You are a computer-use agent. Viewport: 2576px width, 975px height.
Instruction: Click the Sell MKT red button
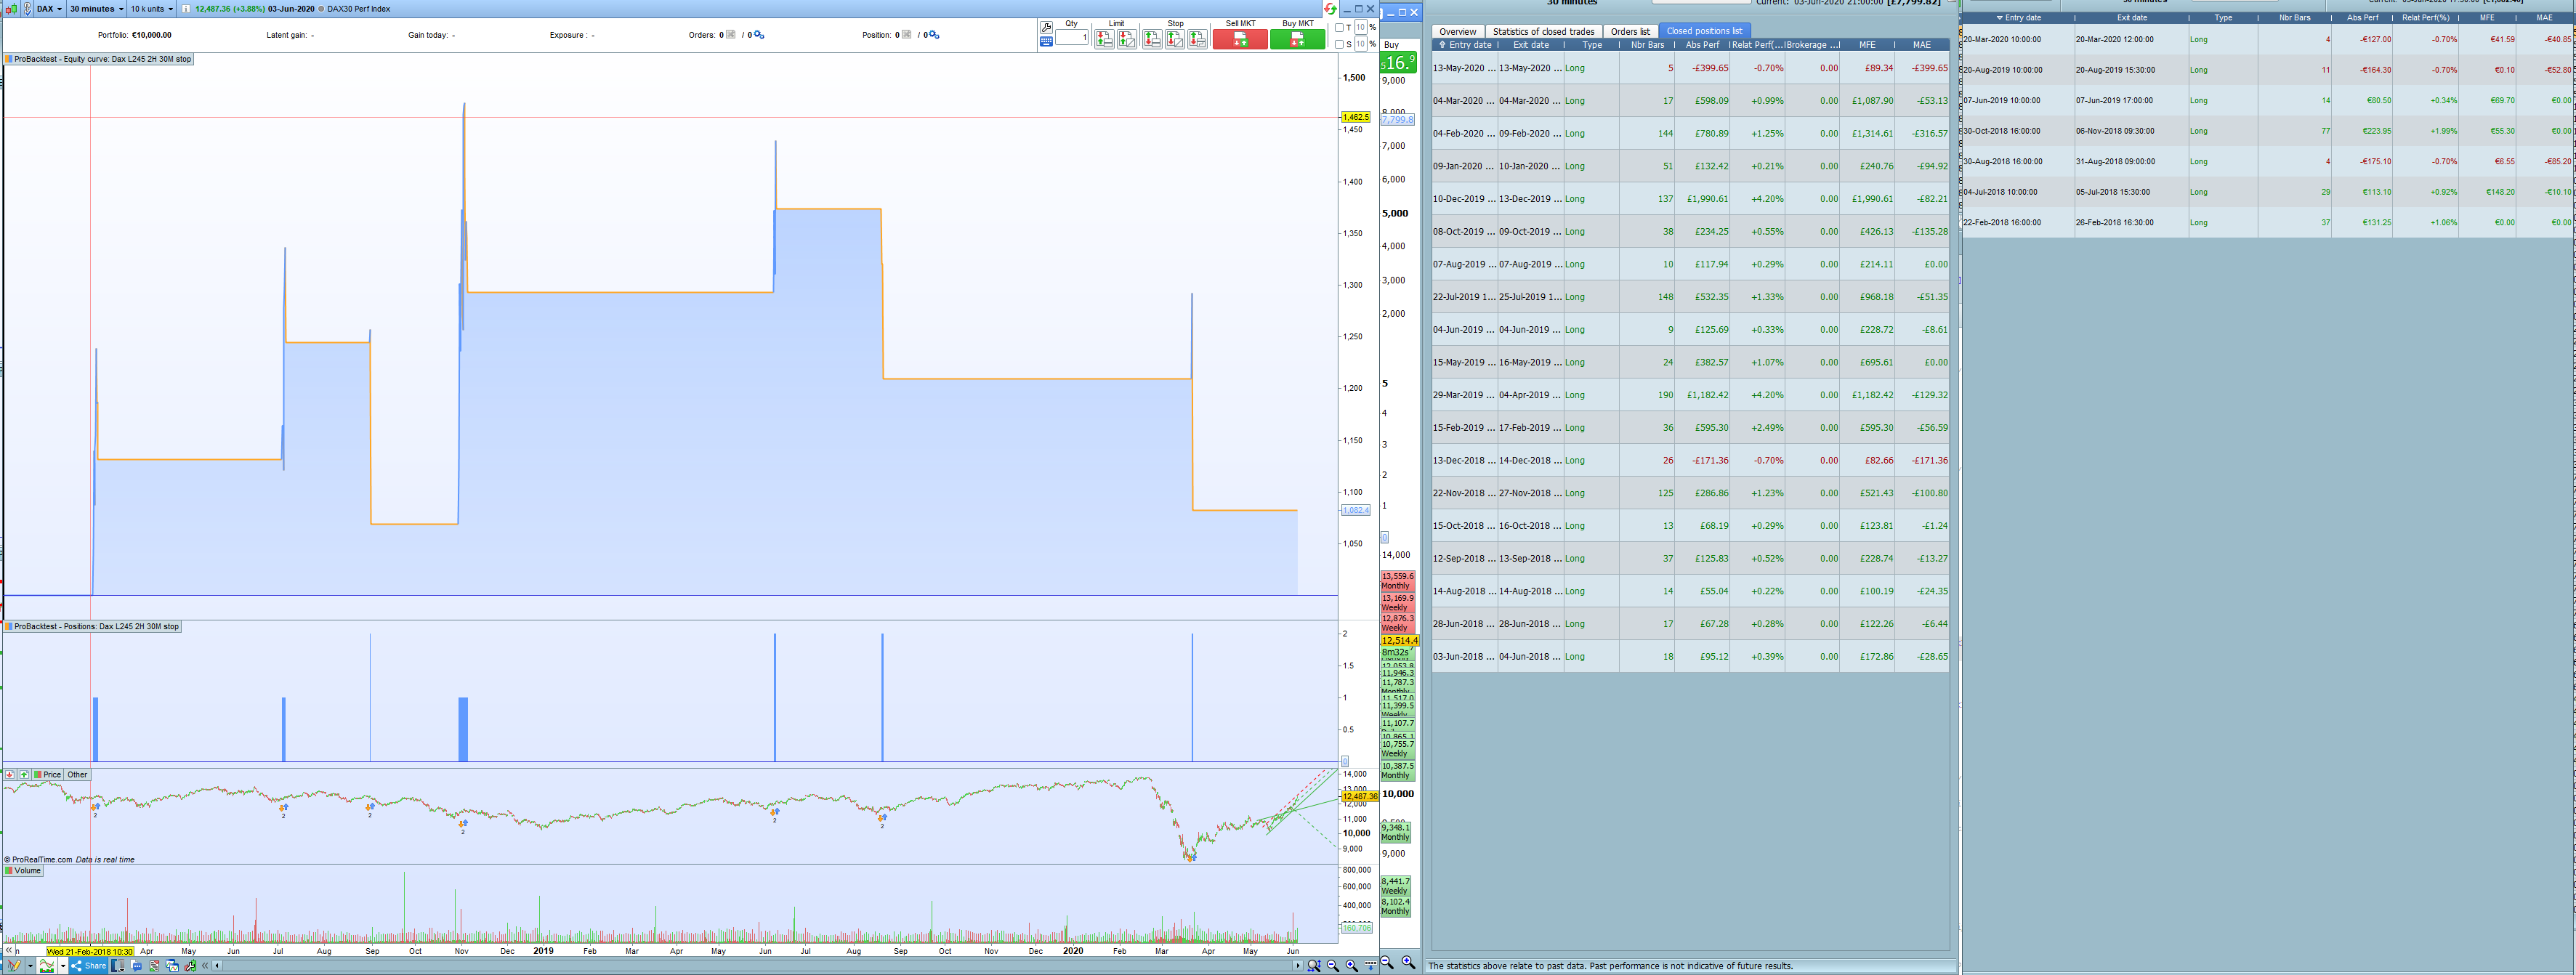[1240, 40]
